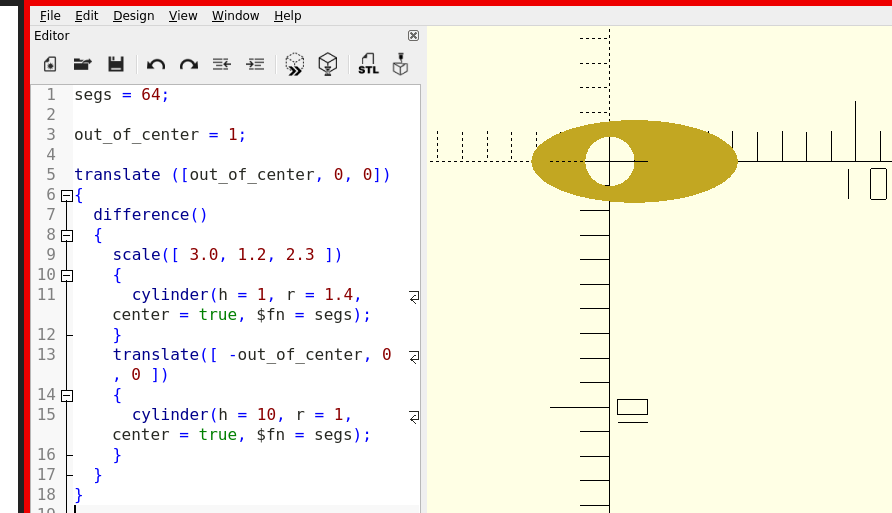The image size is (892, 513).
Task: Collapse the difference block at line 8
Action: (67, 235)
